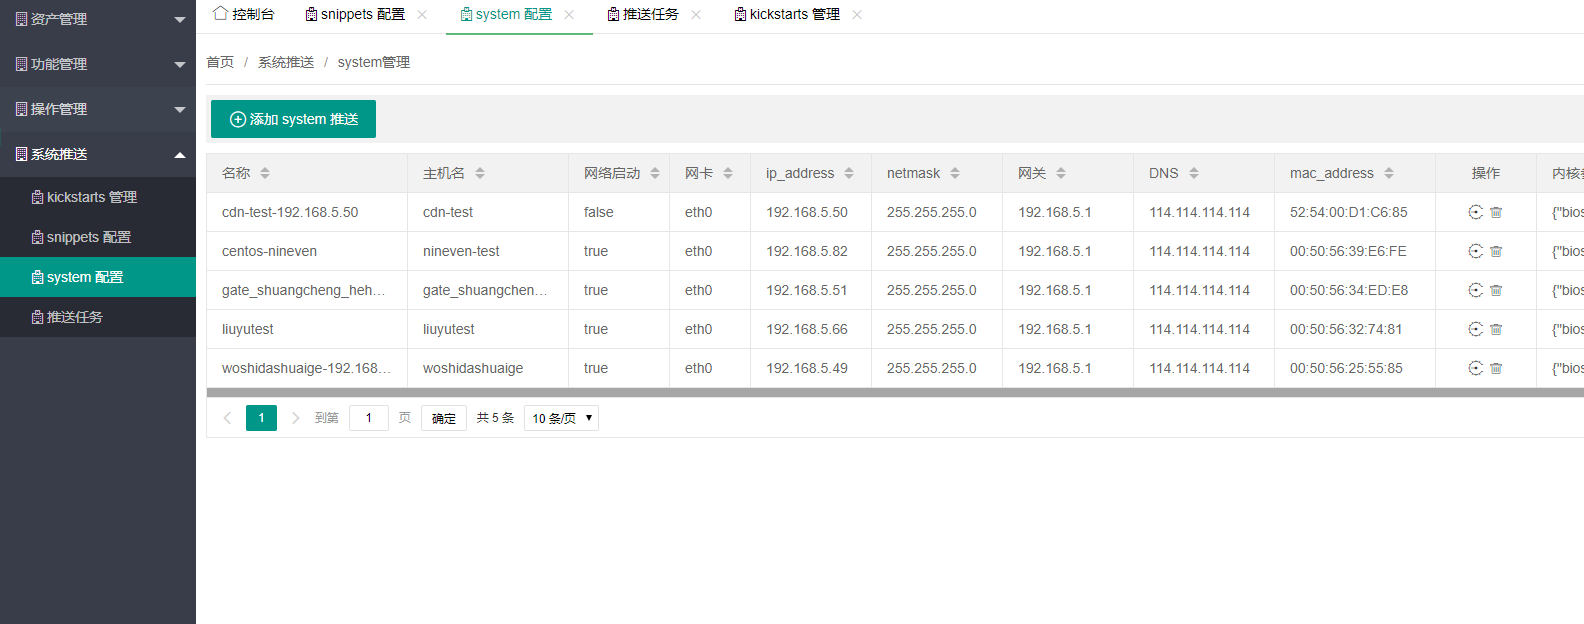This screenshot has width=1584, height=624.
Task: Expand the 功能管理 sidebar menu
Action: 98,64
